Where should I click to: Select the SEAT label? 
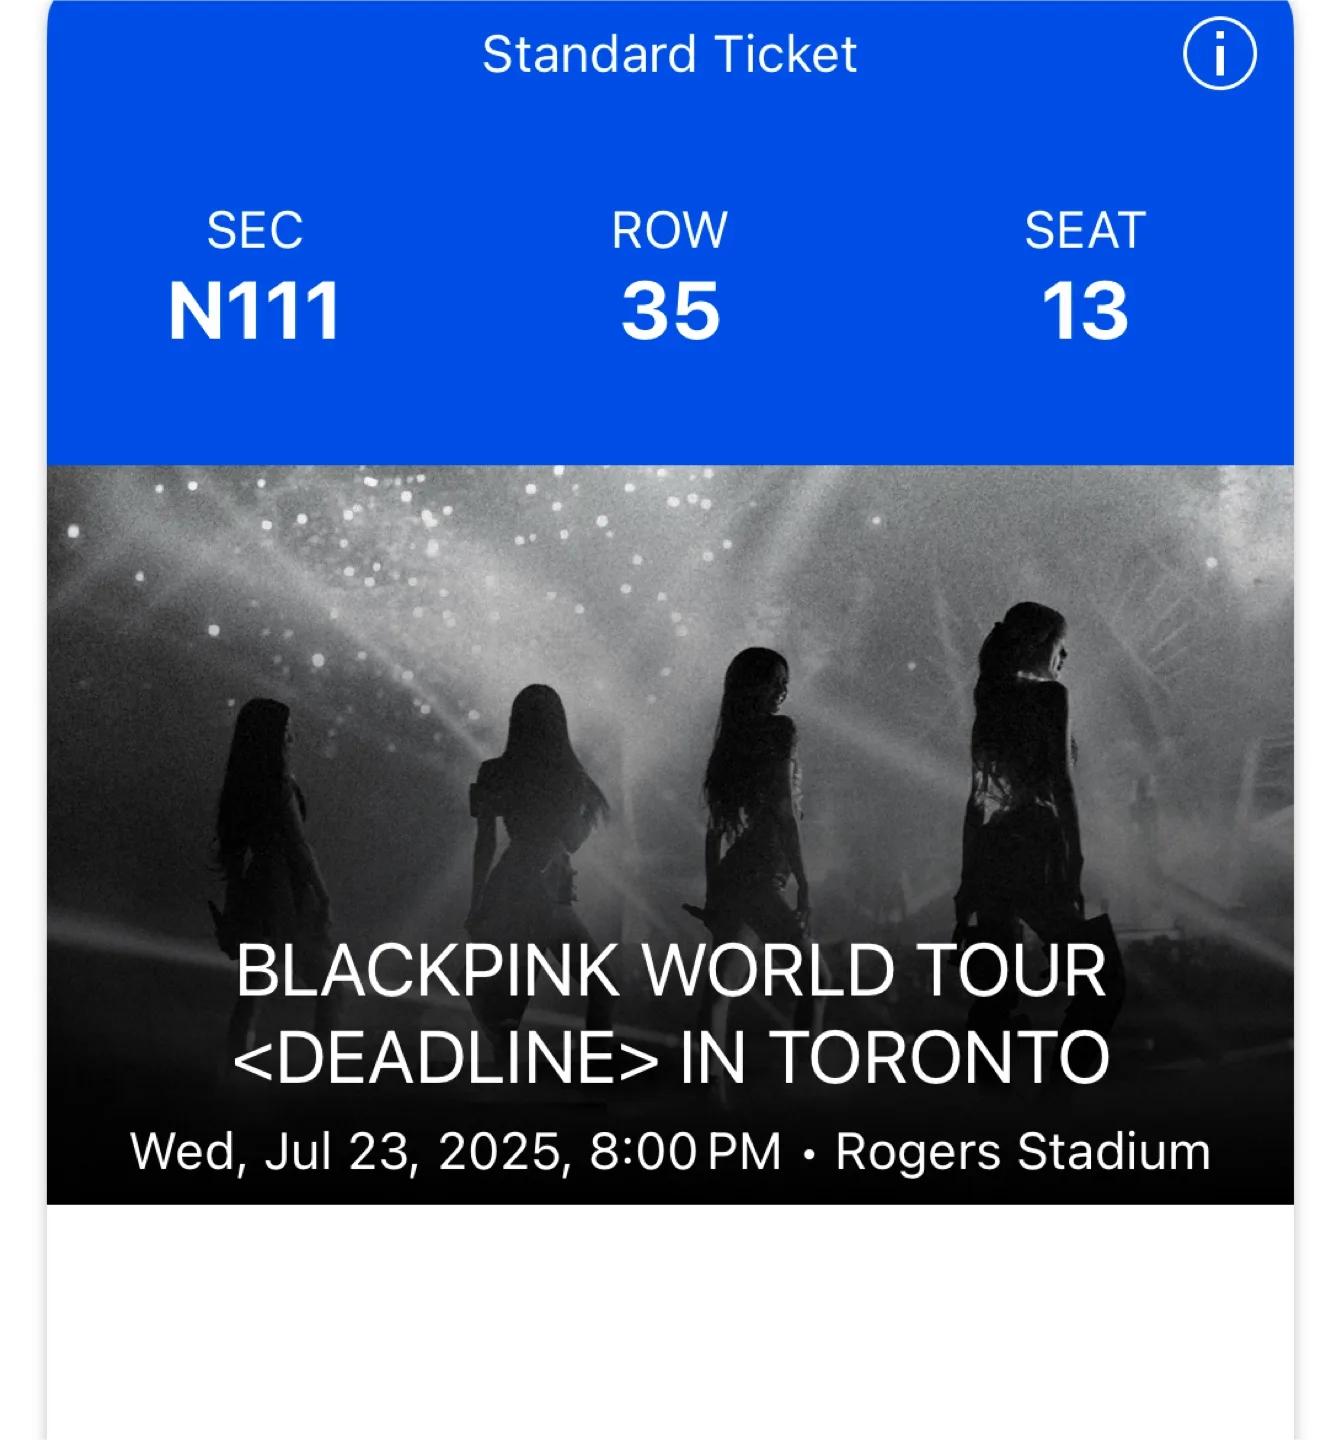point(1085,231)
